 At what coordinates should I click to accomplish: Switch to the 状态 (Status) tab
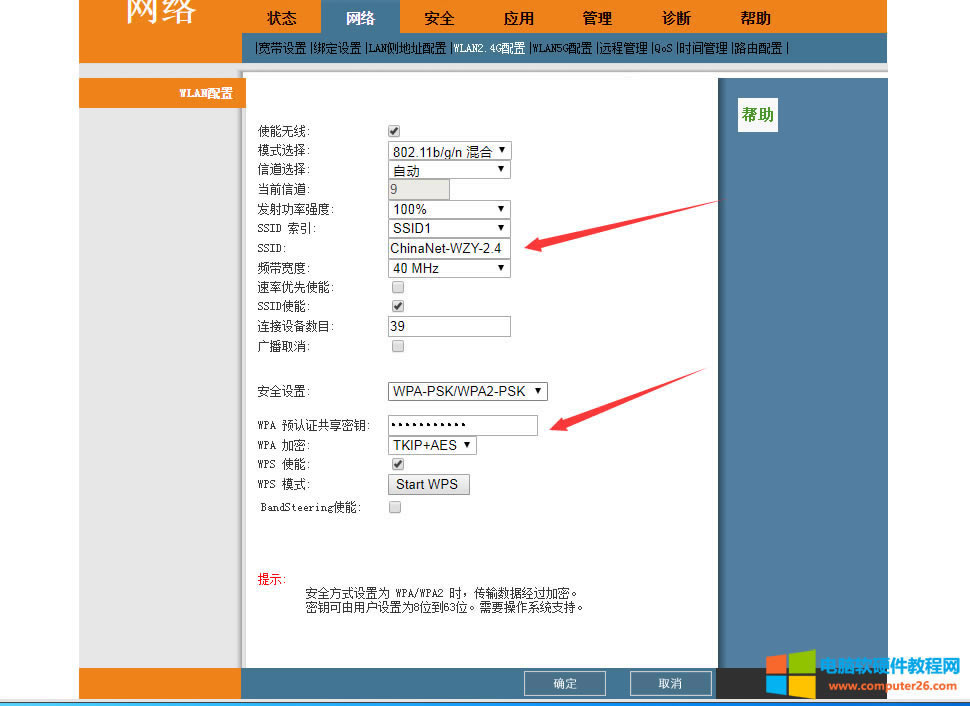click(x=281, y=18)
